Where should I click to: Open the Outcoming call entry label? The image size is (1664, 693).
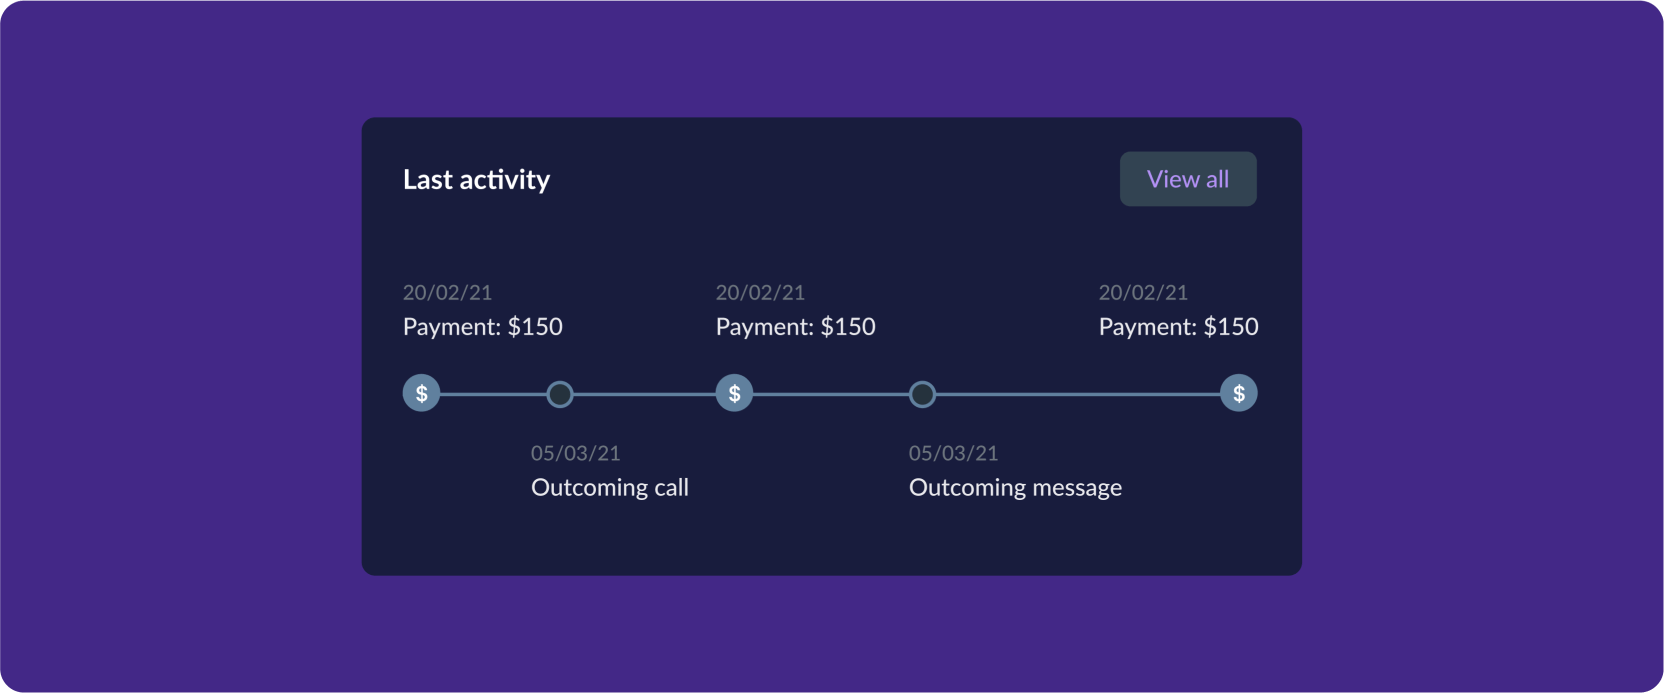[610, 488]
